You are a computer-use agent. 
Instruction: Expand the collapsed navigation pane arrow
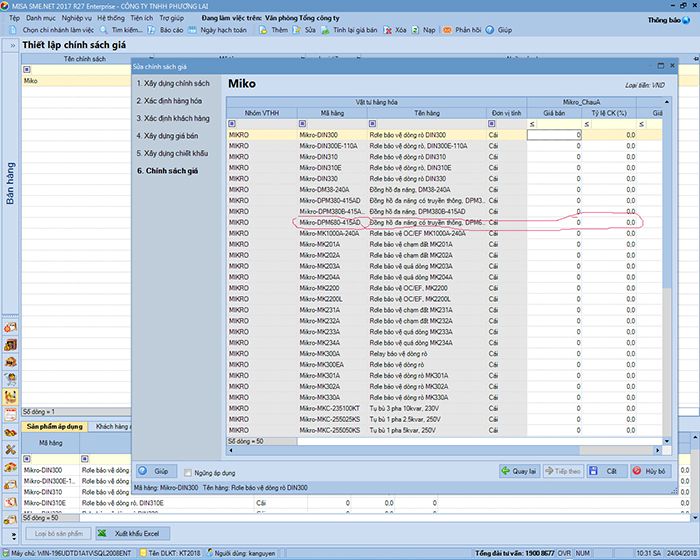click(x=12, y=46)
